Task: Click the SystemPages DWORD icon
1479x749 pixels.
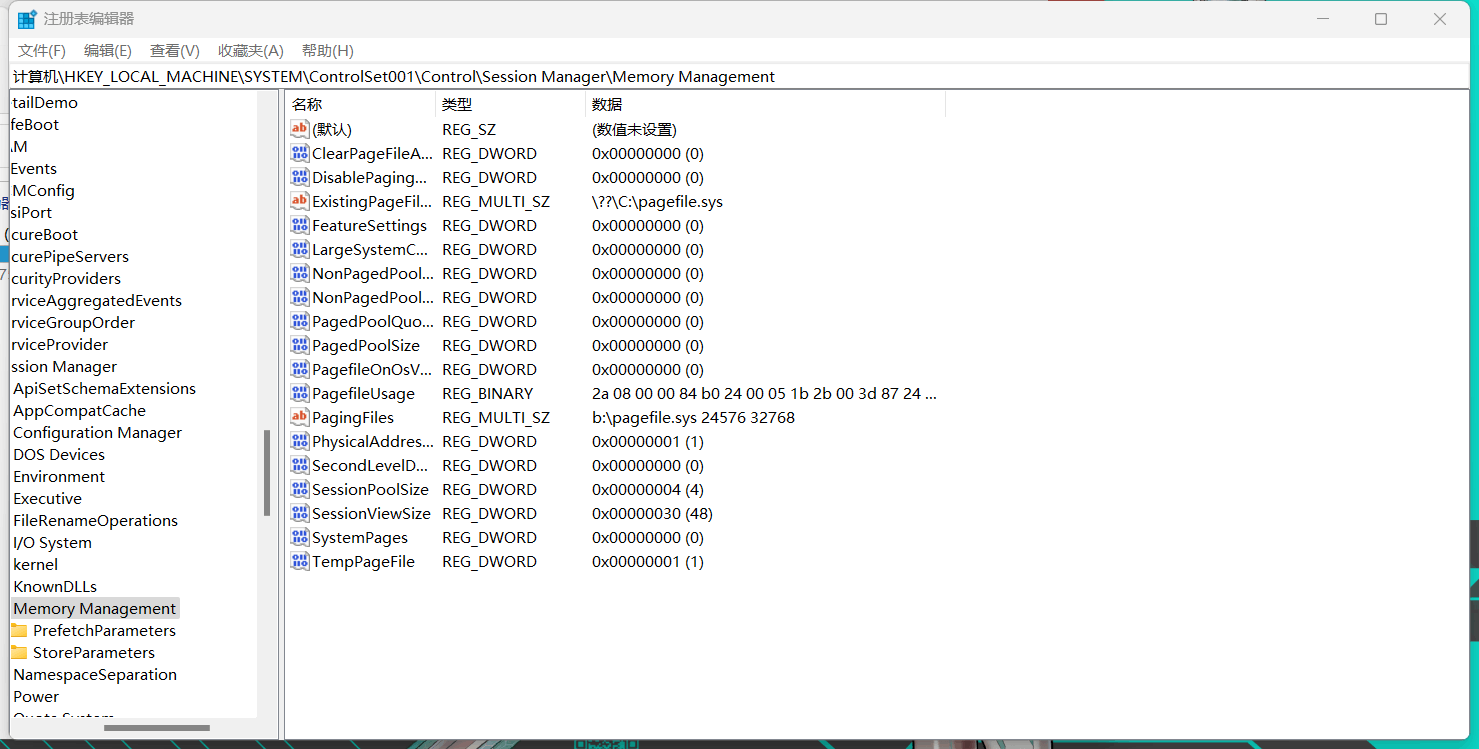Action: 300,537
